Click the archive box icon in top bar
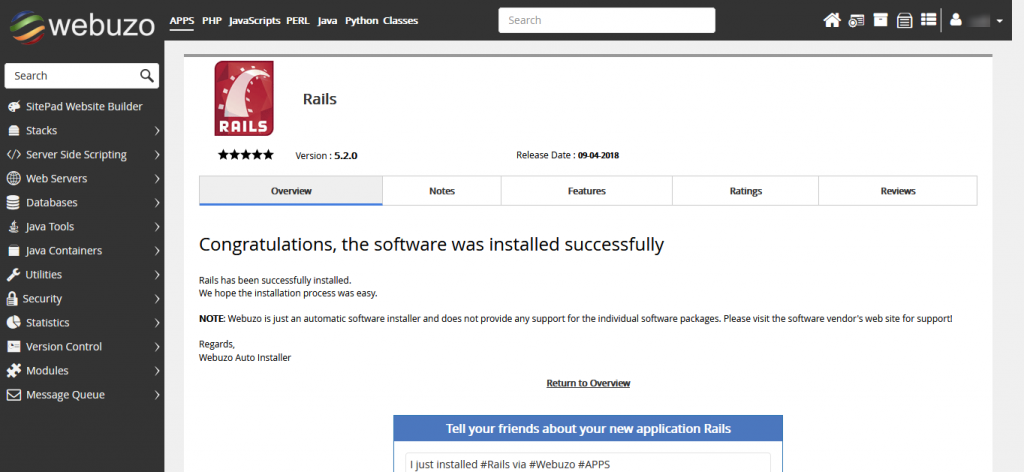The width and height of the screenshot is (1024, 472). pyautogui.click(x=880, y=20)
